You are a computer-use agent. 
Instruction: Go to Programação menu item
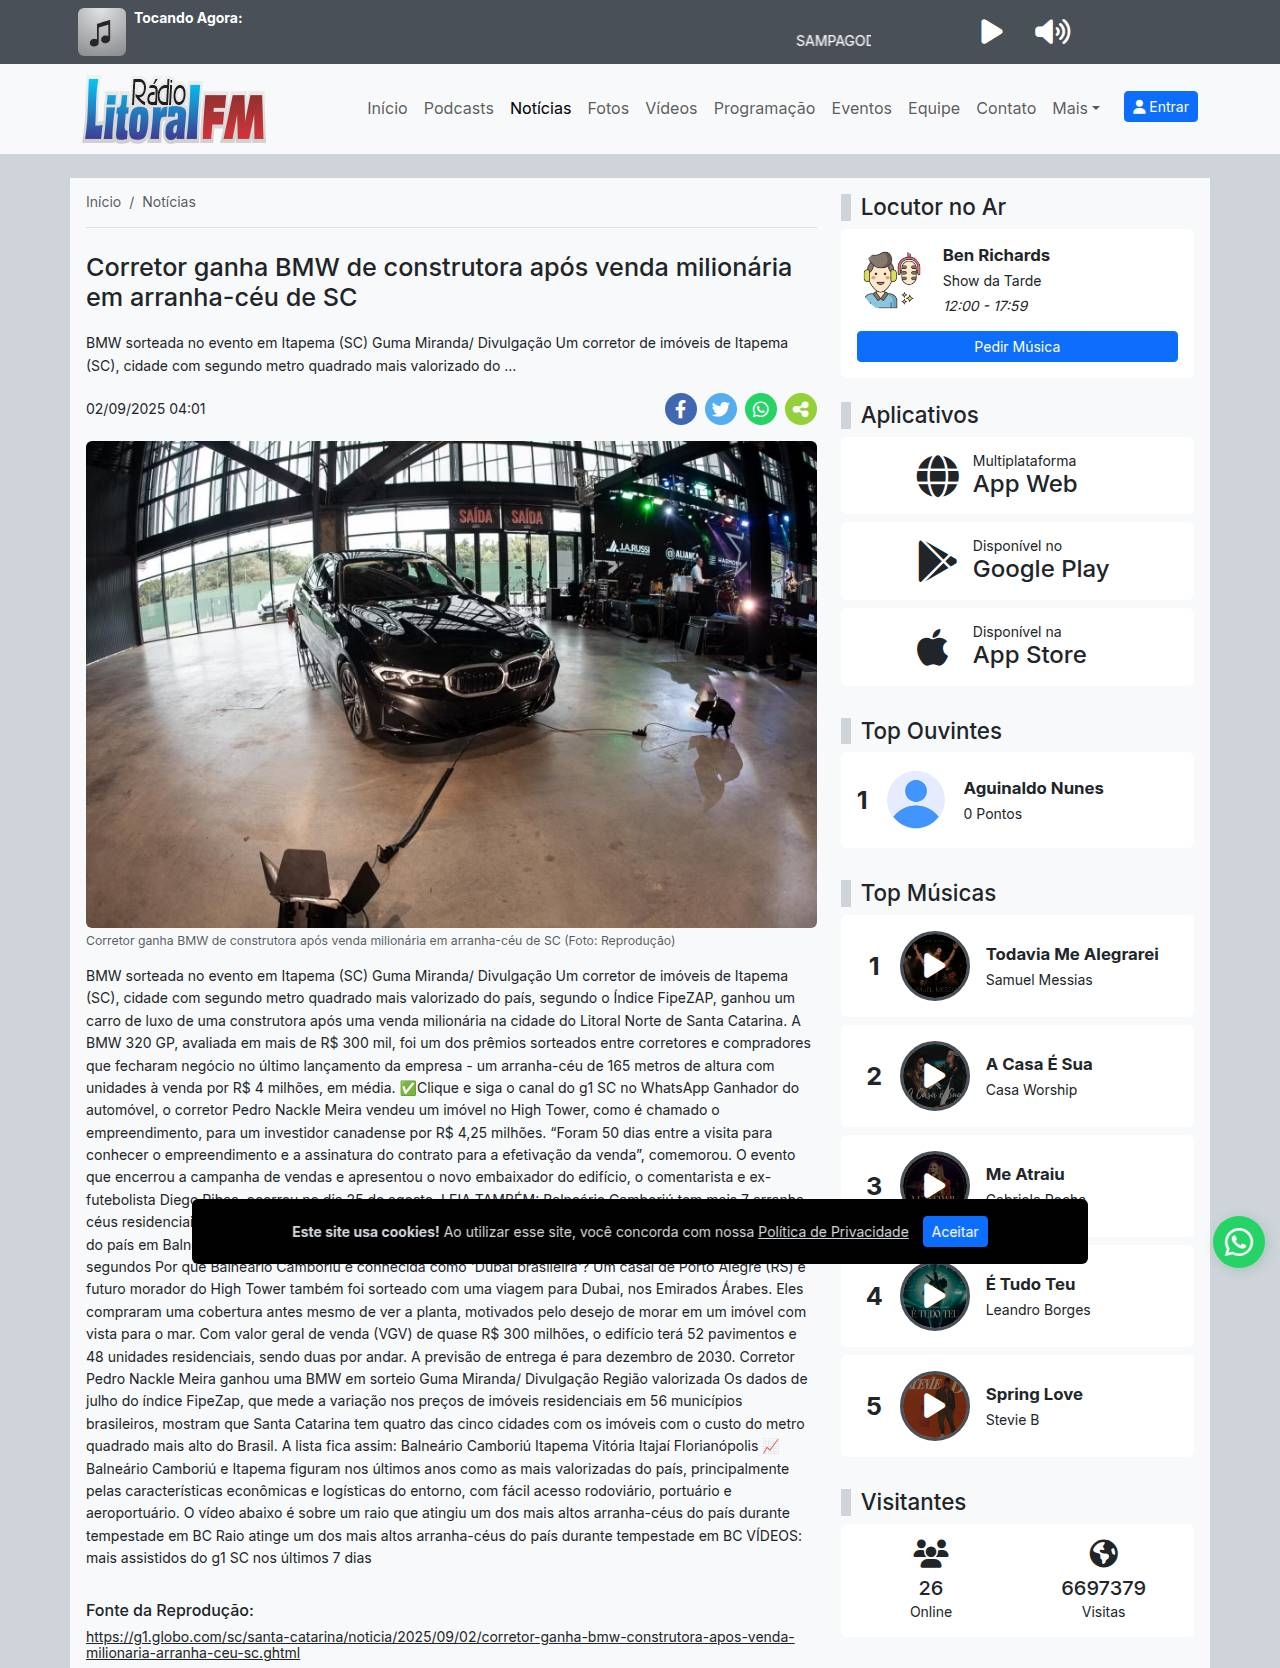point(764,108)
